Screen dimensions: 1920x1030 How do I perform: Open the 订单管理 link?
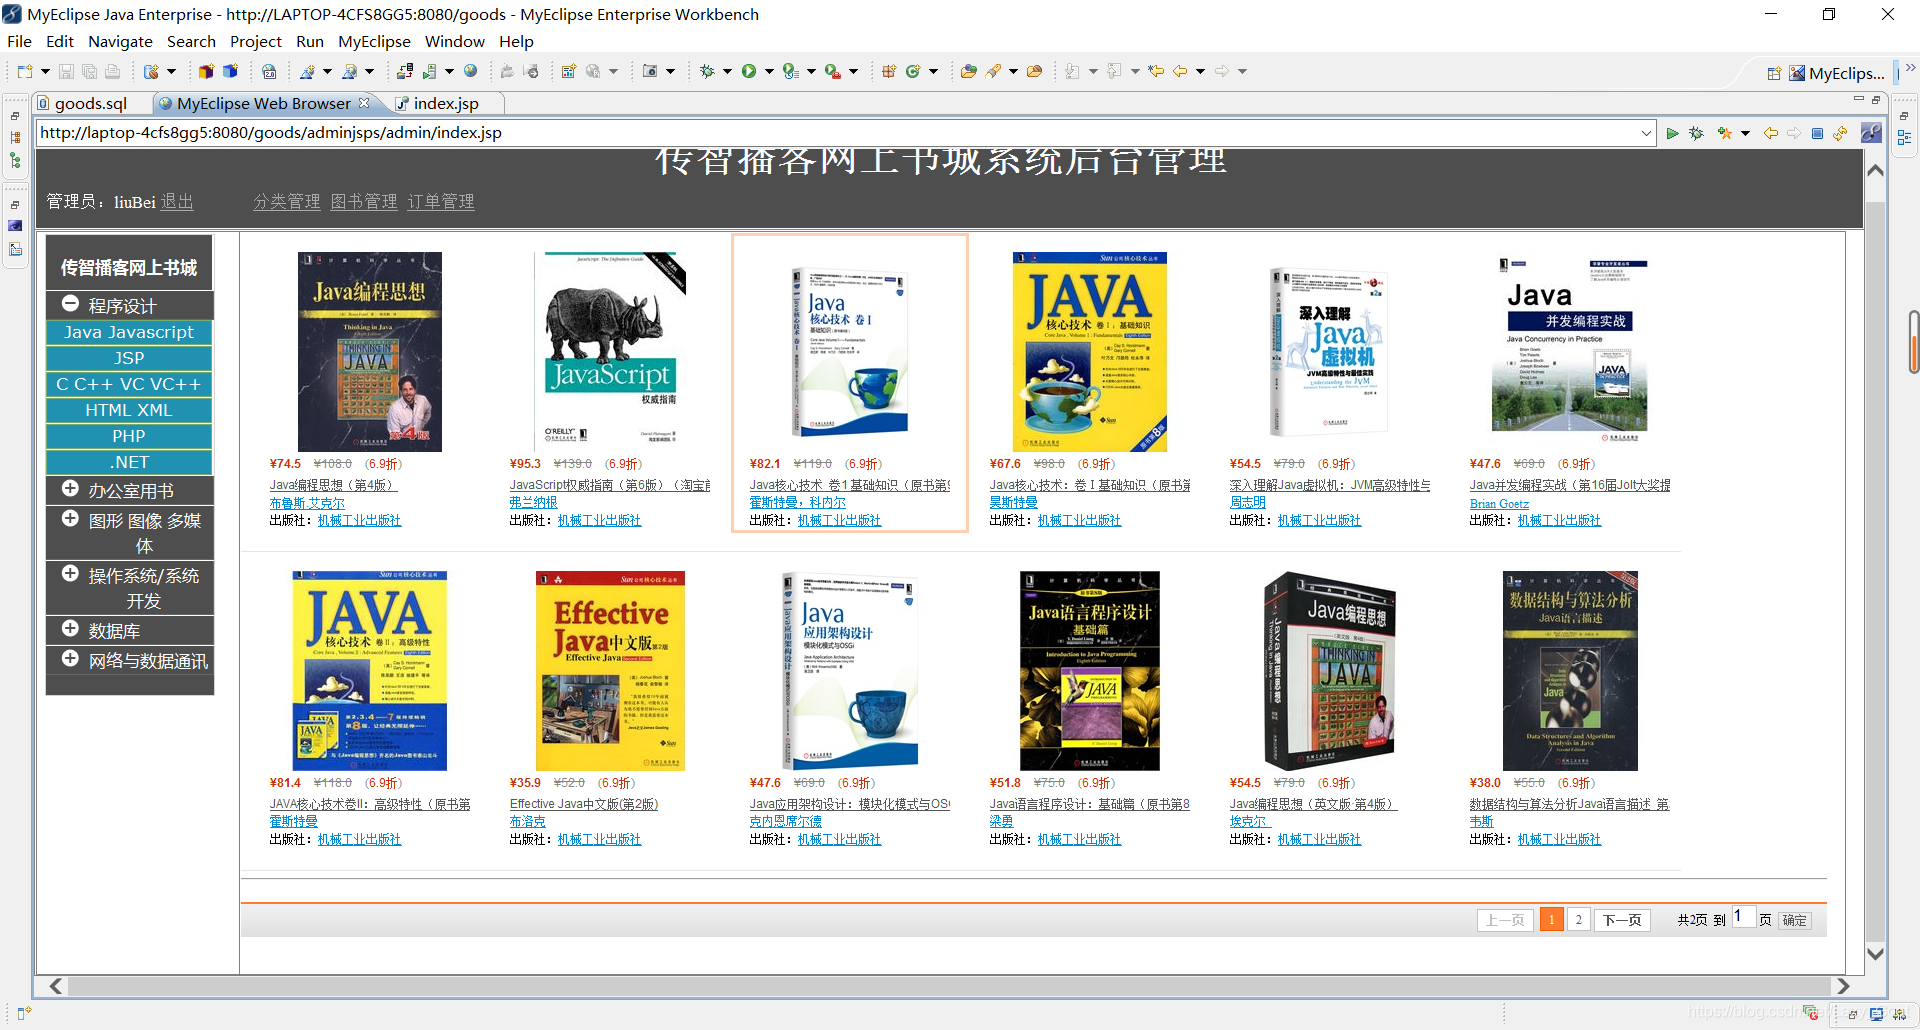point(441,202)
